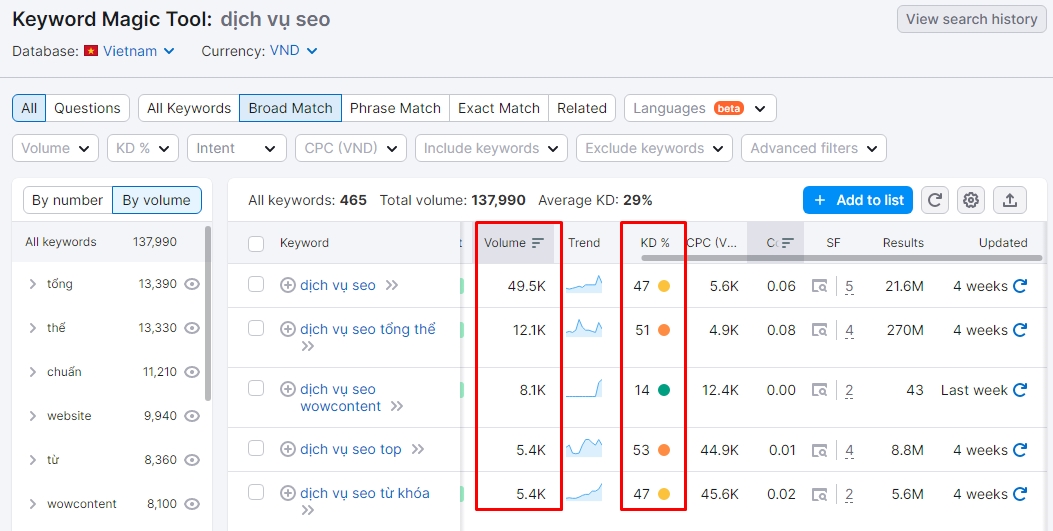Viewport: 1053px width, 531px height.
Task: Check the box for 'dịch vụ seo wowcontent'
Action: point(256,388)
